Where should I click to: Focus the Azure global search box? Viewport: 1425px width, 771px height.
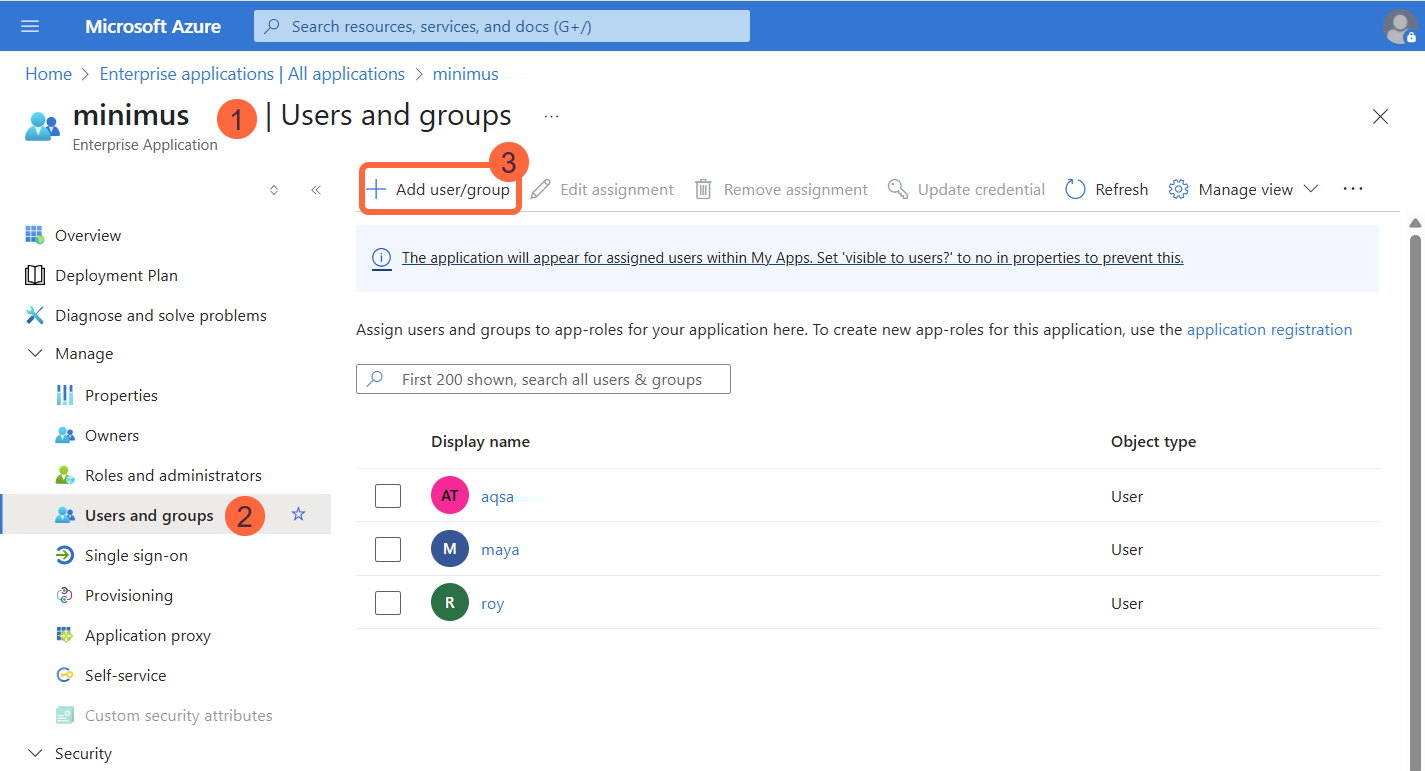(502, 26)
